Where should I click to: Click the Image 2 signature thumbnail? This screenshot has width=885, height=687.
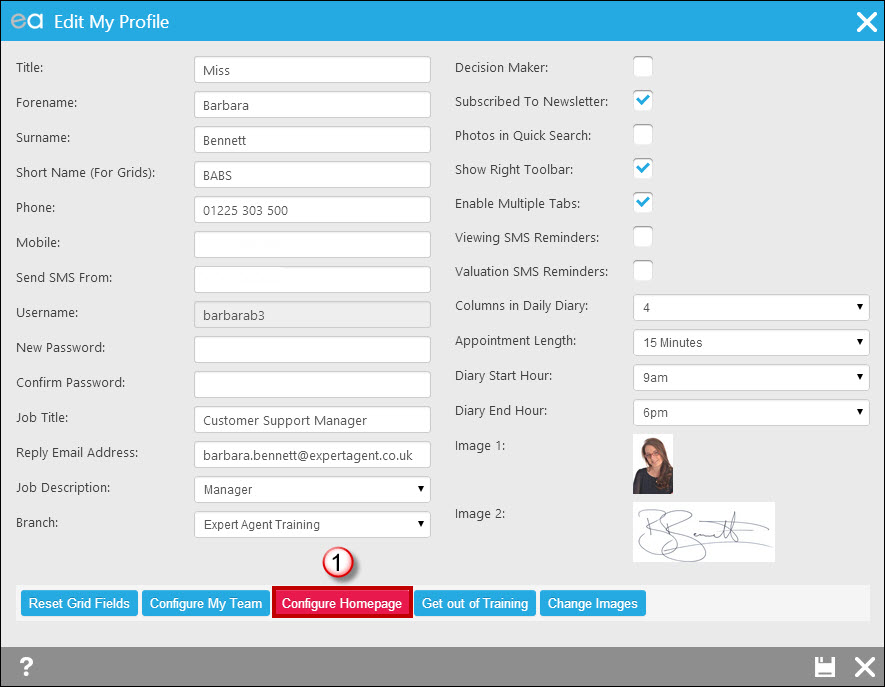pos(704,532)
